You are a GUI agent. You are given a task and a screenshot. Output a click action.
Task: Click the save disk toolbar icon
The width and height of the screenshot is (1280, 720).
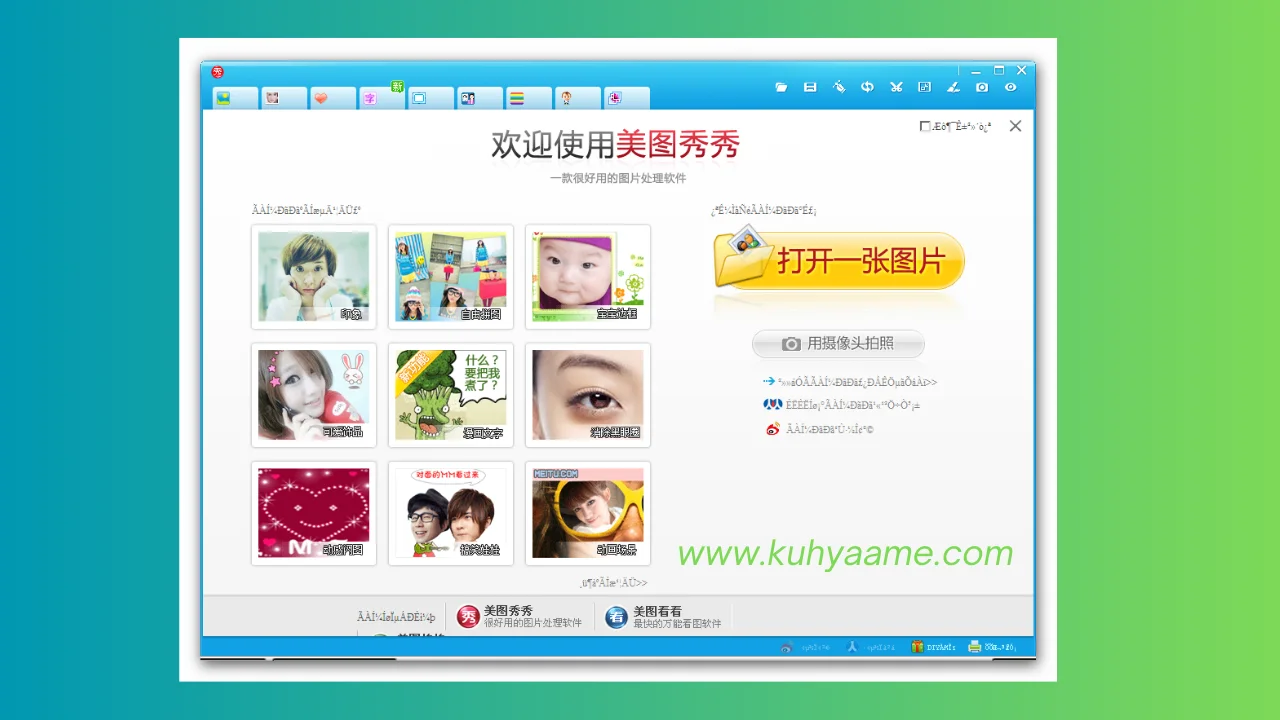click(810, 87)
